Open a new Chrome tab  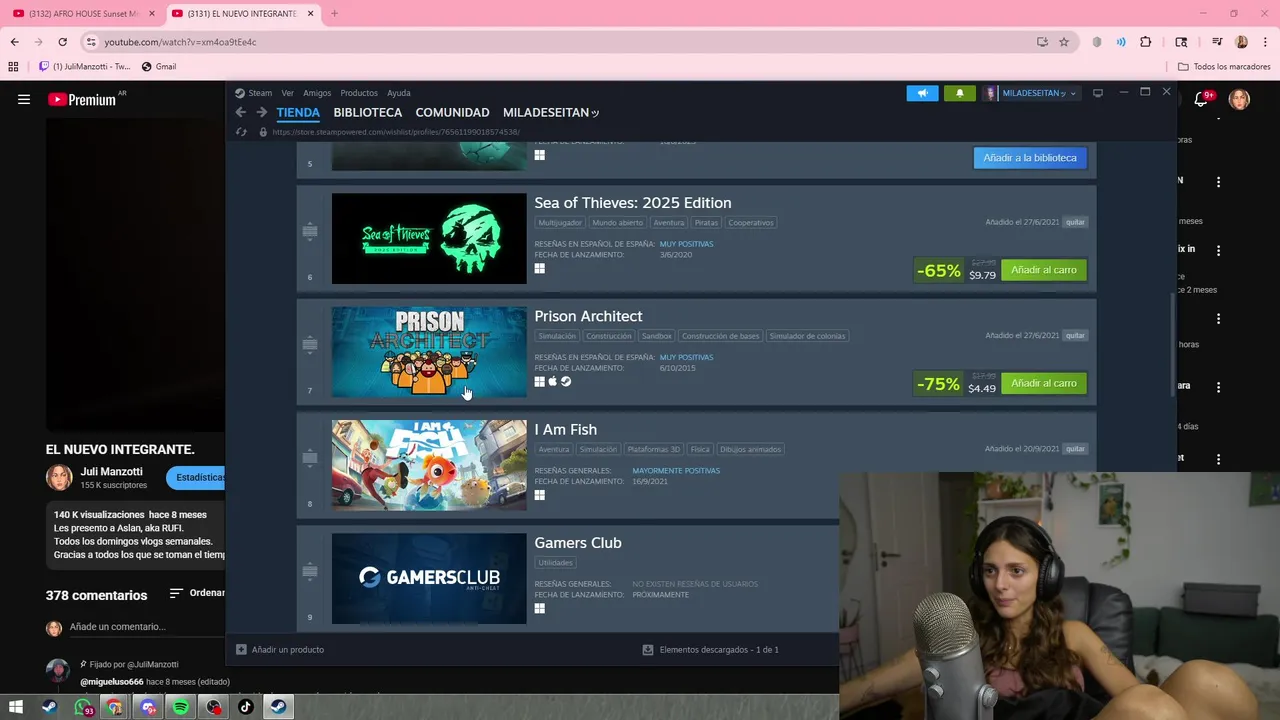(334, 14)
